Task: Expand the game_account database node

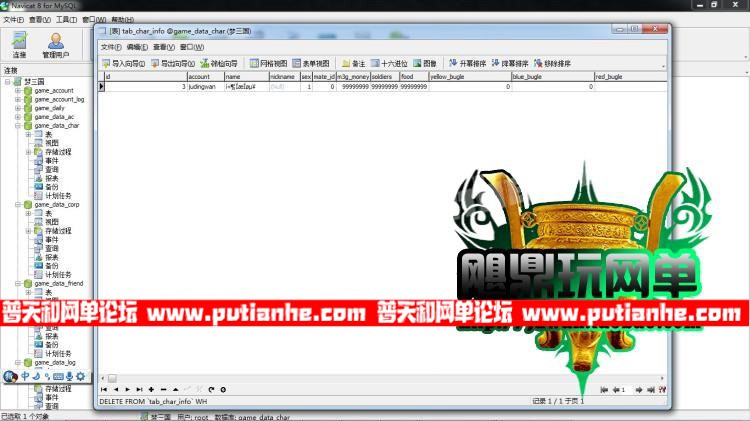Action: (x=18, y=90)
